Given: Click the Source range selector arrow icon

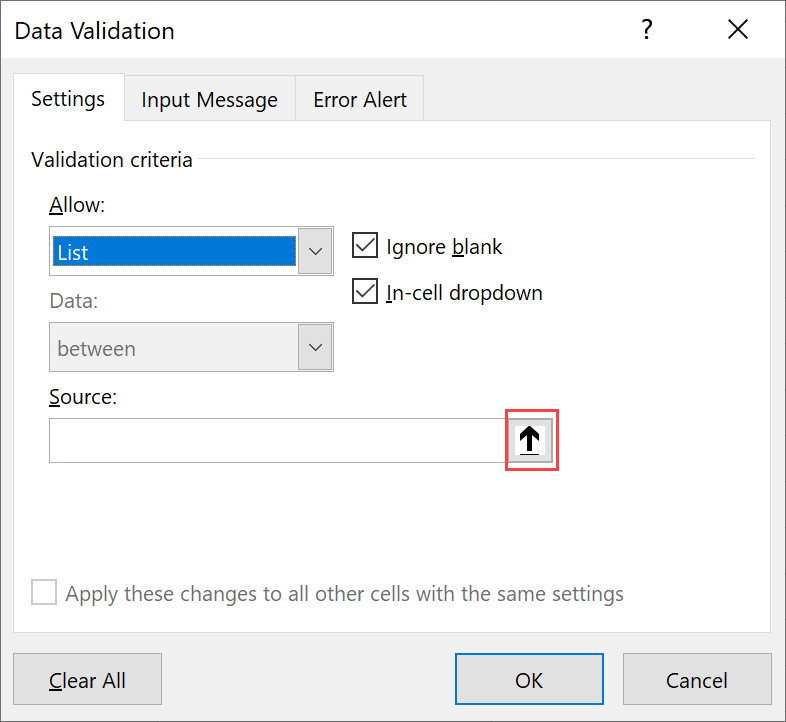Looking at the screenshot, I should point(530,440).
